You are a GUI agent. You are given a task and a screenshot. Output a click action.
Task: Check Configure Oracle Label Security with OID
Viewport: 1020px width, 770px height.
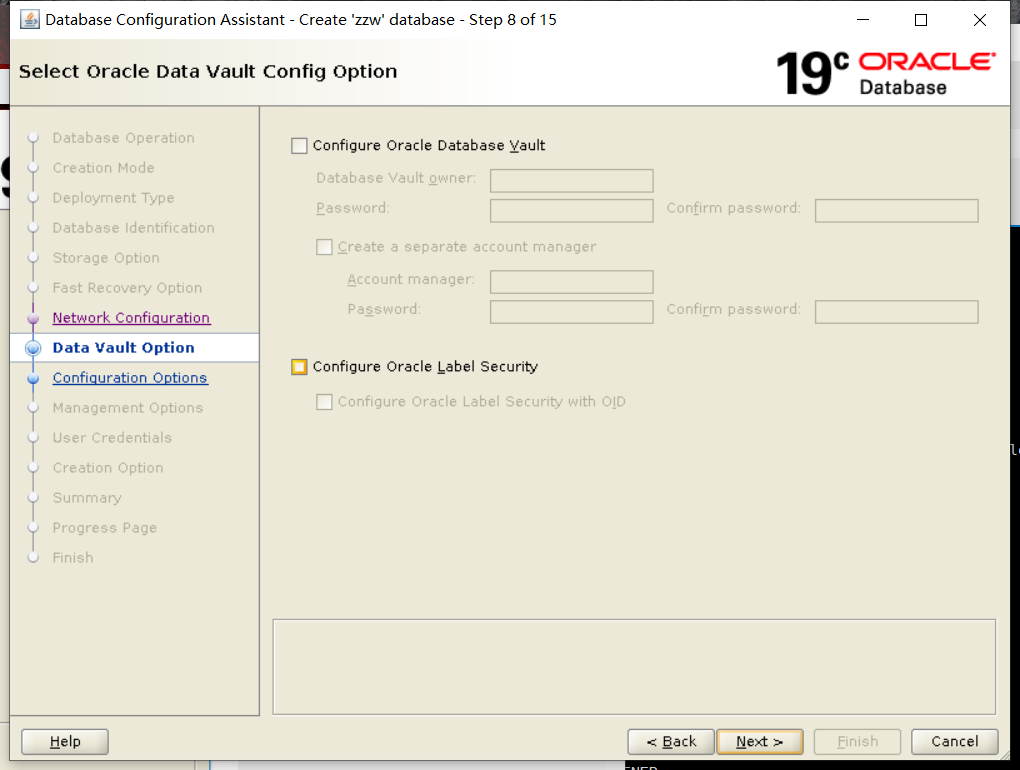click(324, 402)
